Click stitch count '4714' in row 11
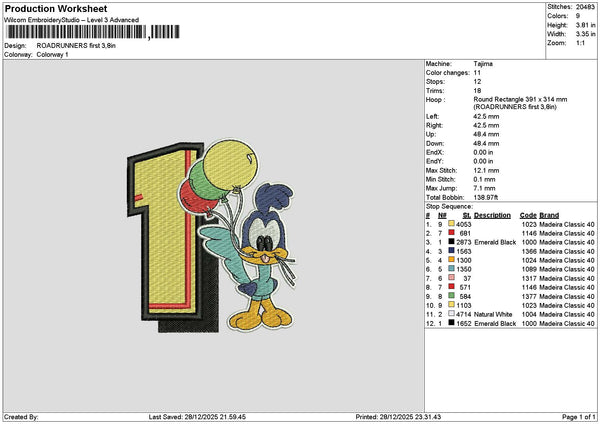The width and height of the screenshot is (600, 424). pos(463,314)
